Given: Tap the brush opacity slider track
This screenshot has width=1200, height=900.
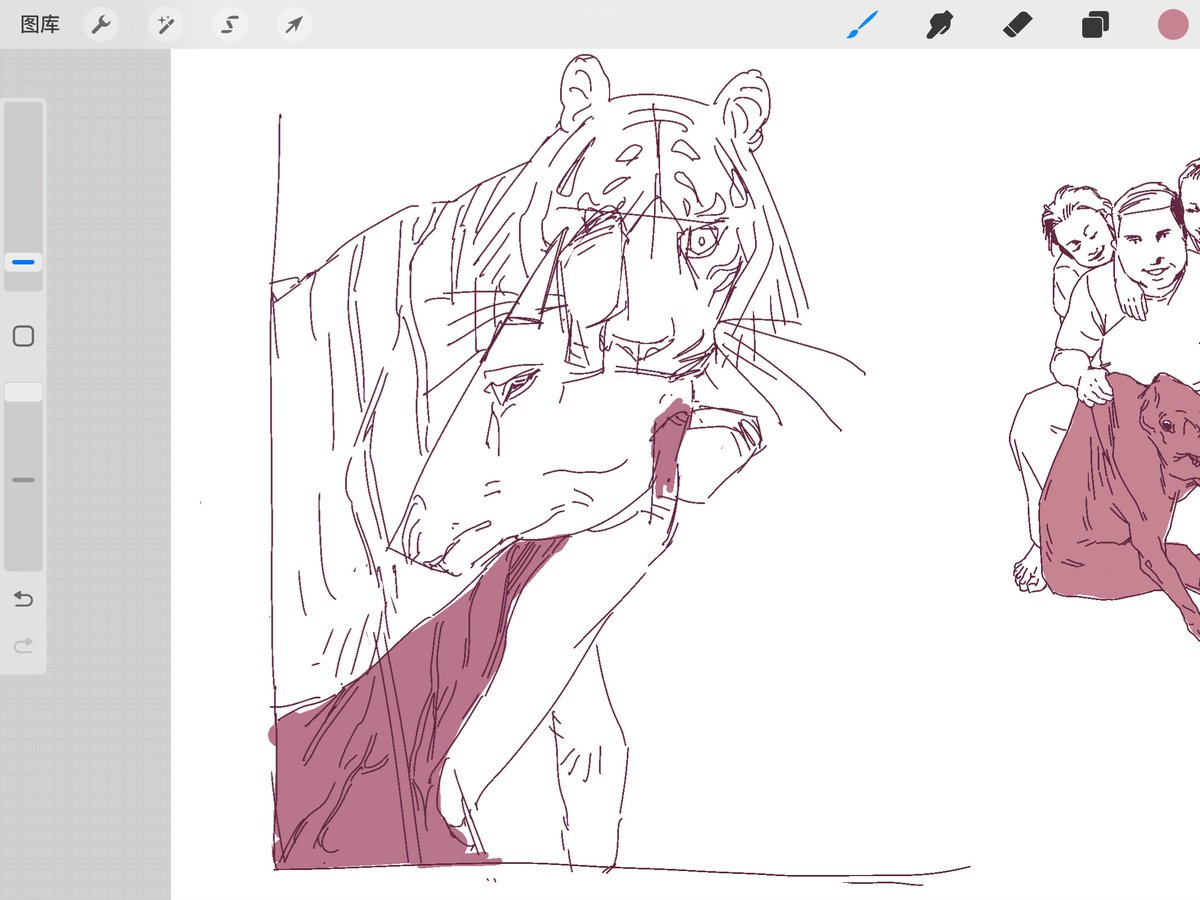Looking at the screenshot, I should pos(24,476).
